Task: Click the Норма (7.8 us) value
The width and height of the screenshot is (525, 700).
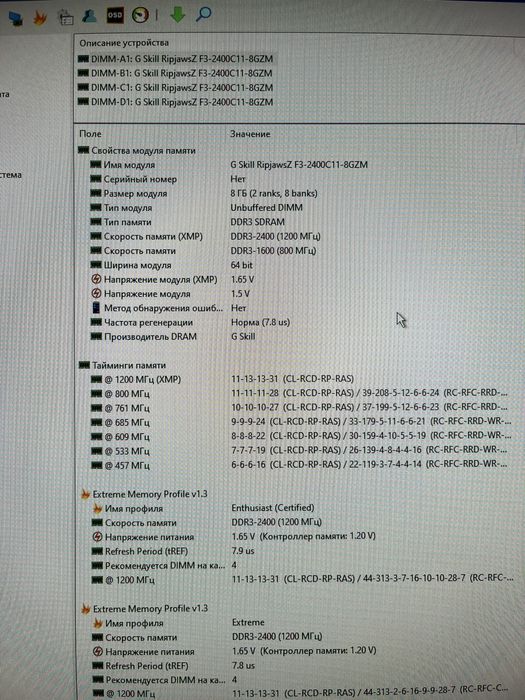Action: point(260,322)
